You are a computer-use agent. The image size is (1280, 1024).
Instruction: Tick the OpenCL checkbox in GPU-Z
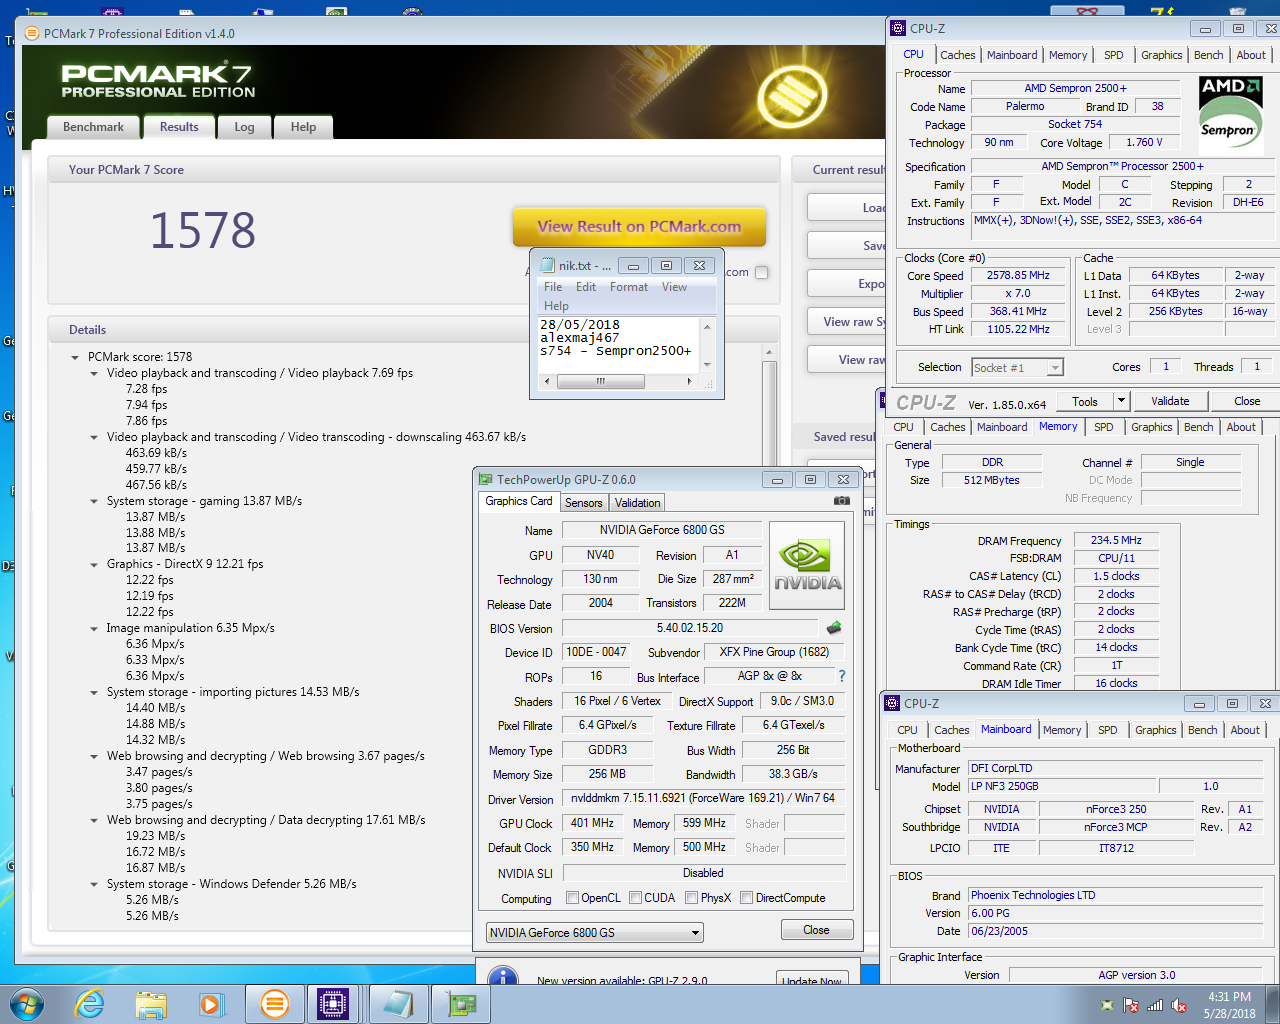click(572, 897)
